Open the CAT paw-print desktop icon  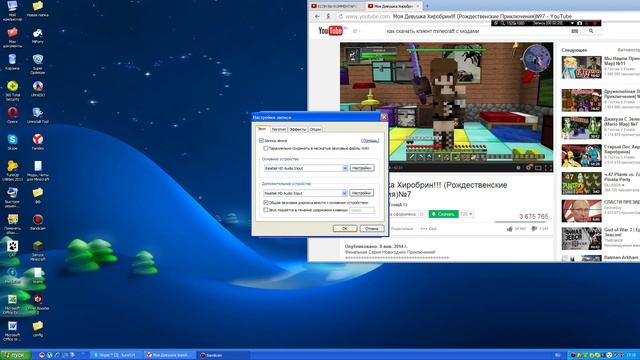pyautogui.click(x=12, y=247)
